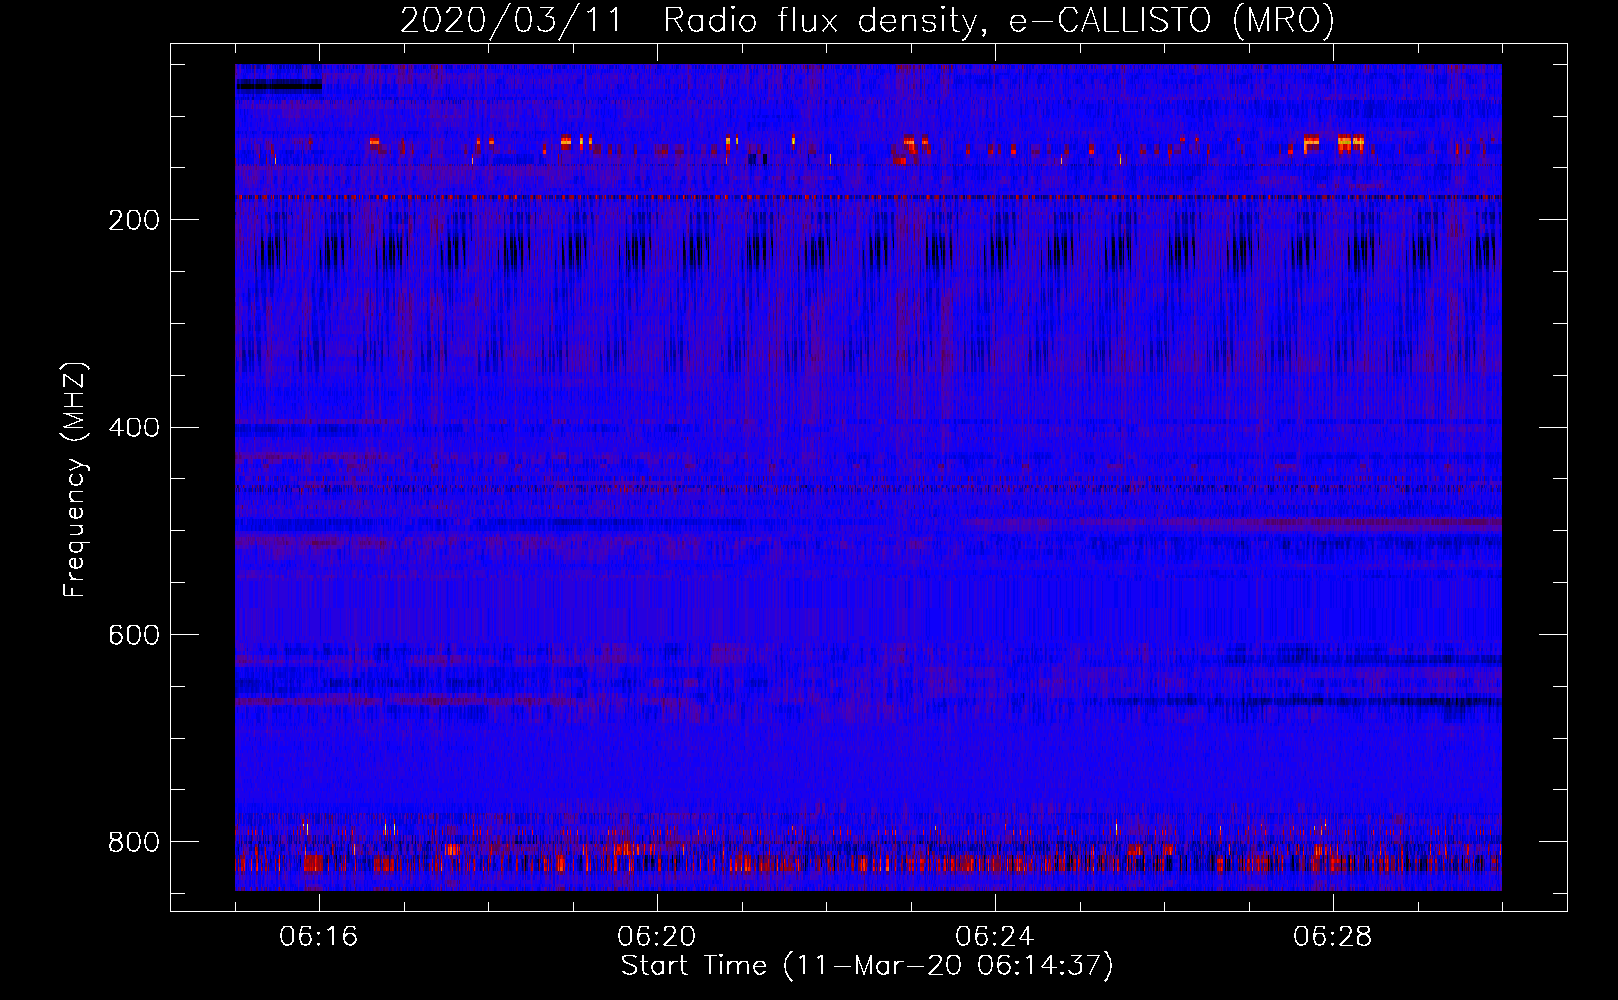Click the bright red band below 800 MHz
This screenshot has width=1618, height=1000.
(x=867, y=863)
